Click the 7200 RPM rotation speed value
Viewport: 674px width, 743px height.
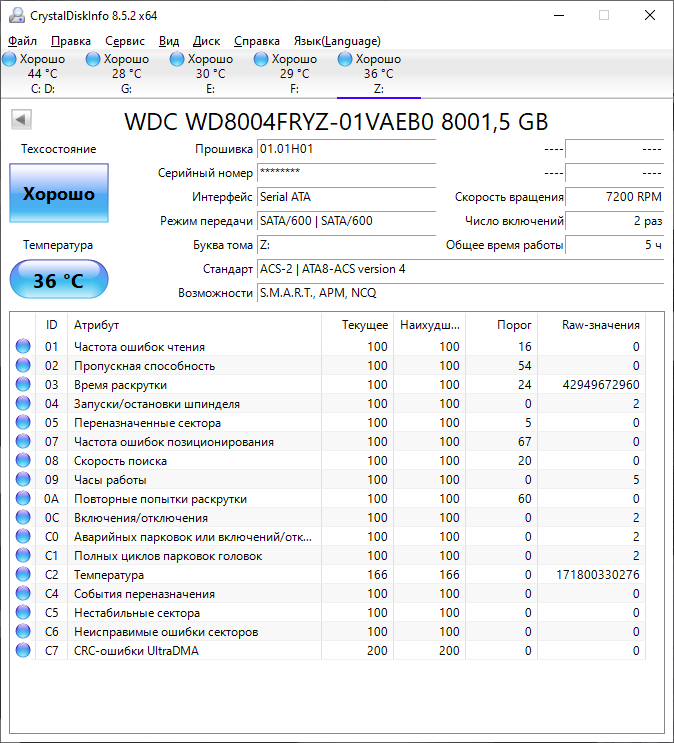click(614, 197)
